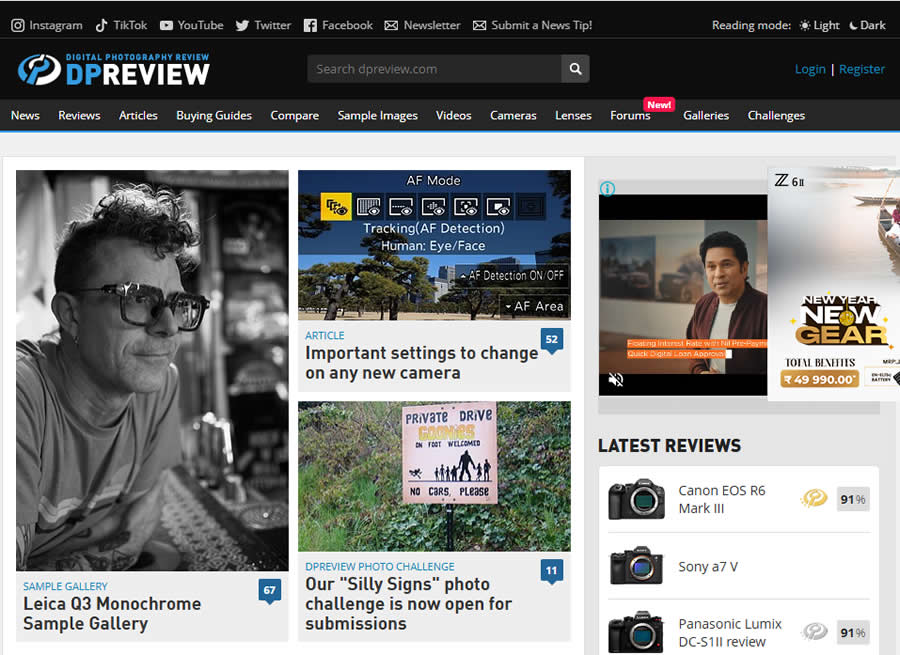900x655 pixels.
Task: Select the Cameras navigation item
Action: pyautogui.click(x=513, y=115)
